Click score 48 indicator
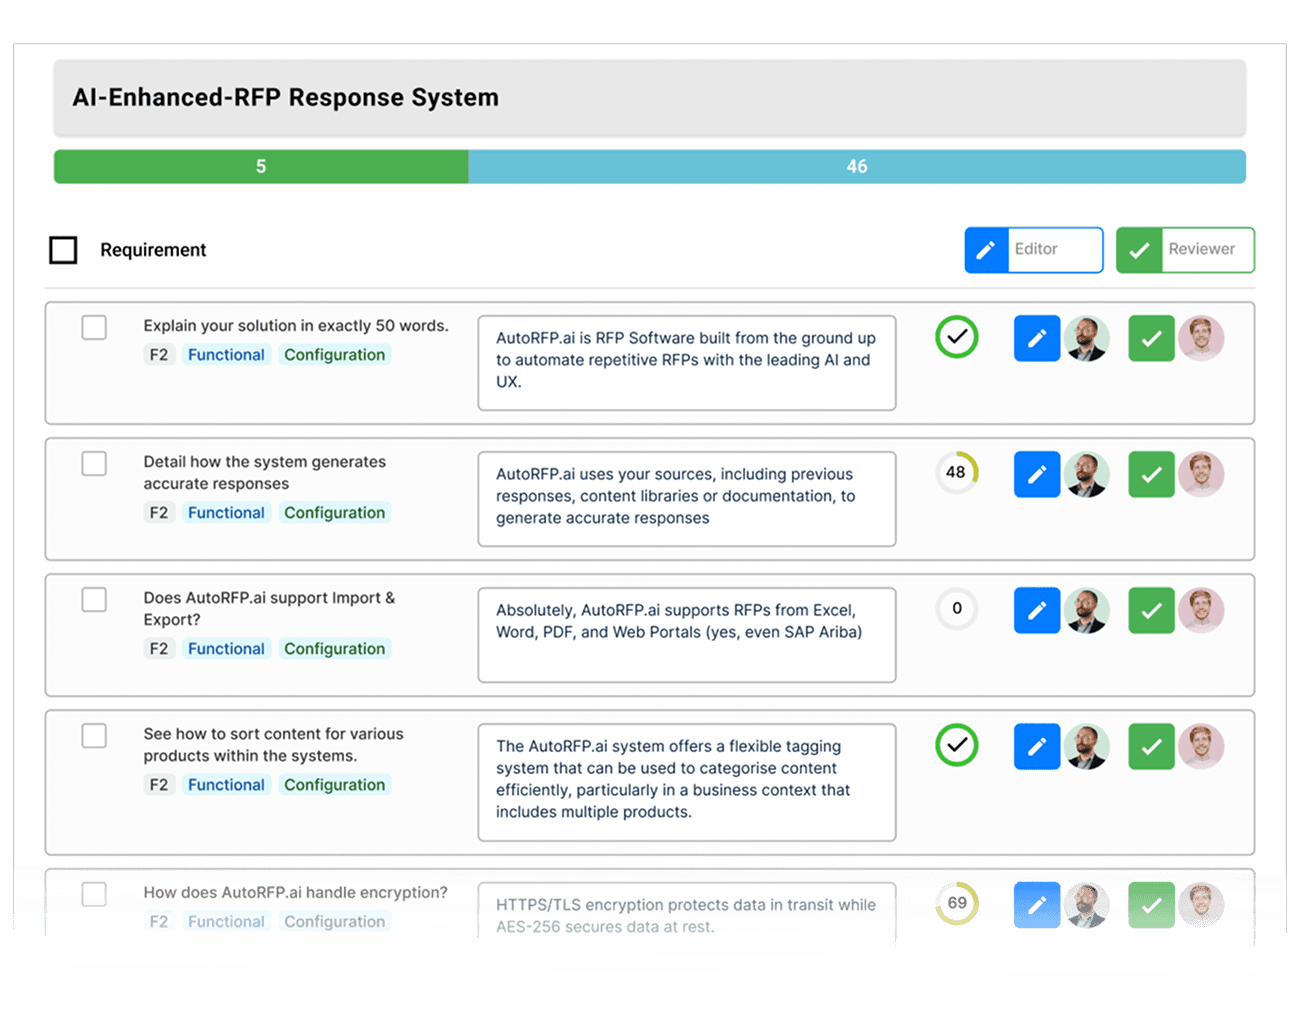This screenshot has width=1300, height=1028. [x=957, y=472]
